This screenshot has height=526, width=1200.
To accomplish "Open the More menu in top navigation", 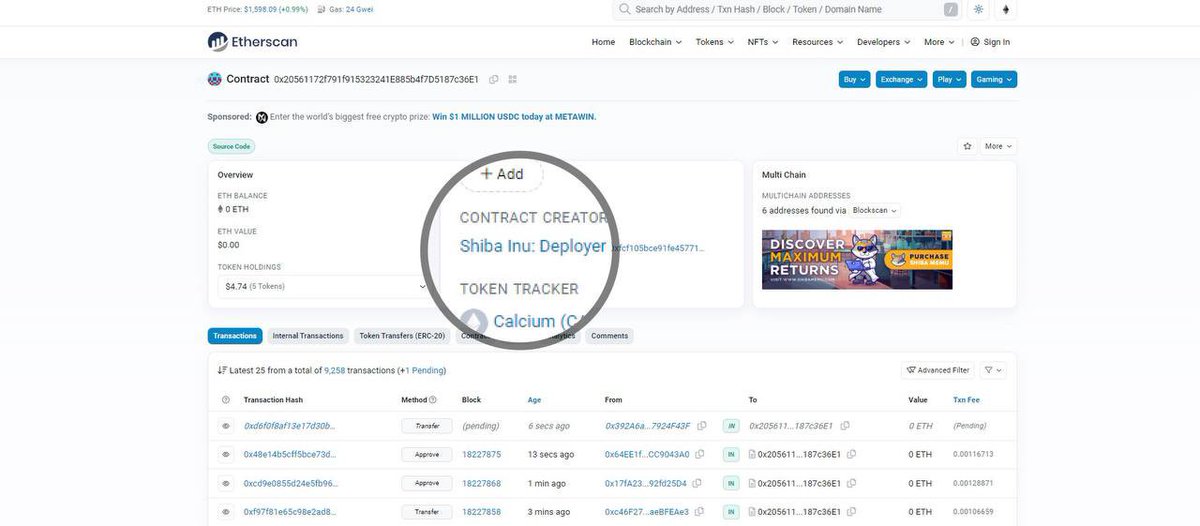I will pyautogui.click(x=939, y=42).
